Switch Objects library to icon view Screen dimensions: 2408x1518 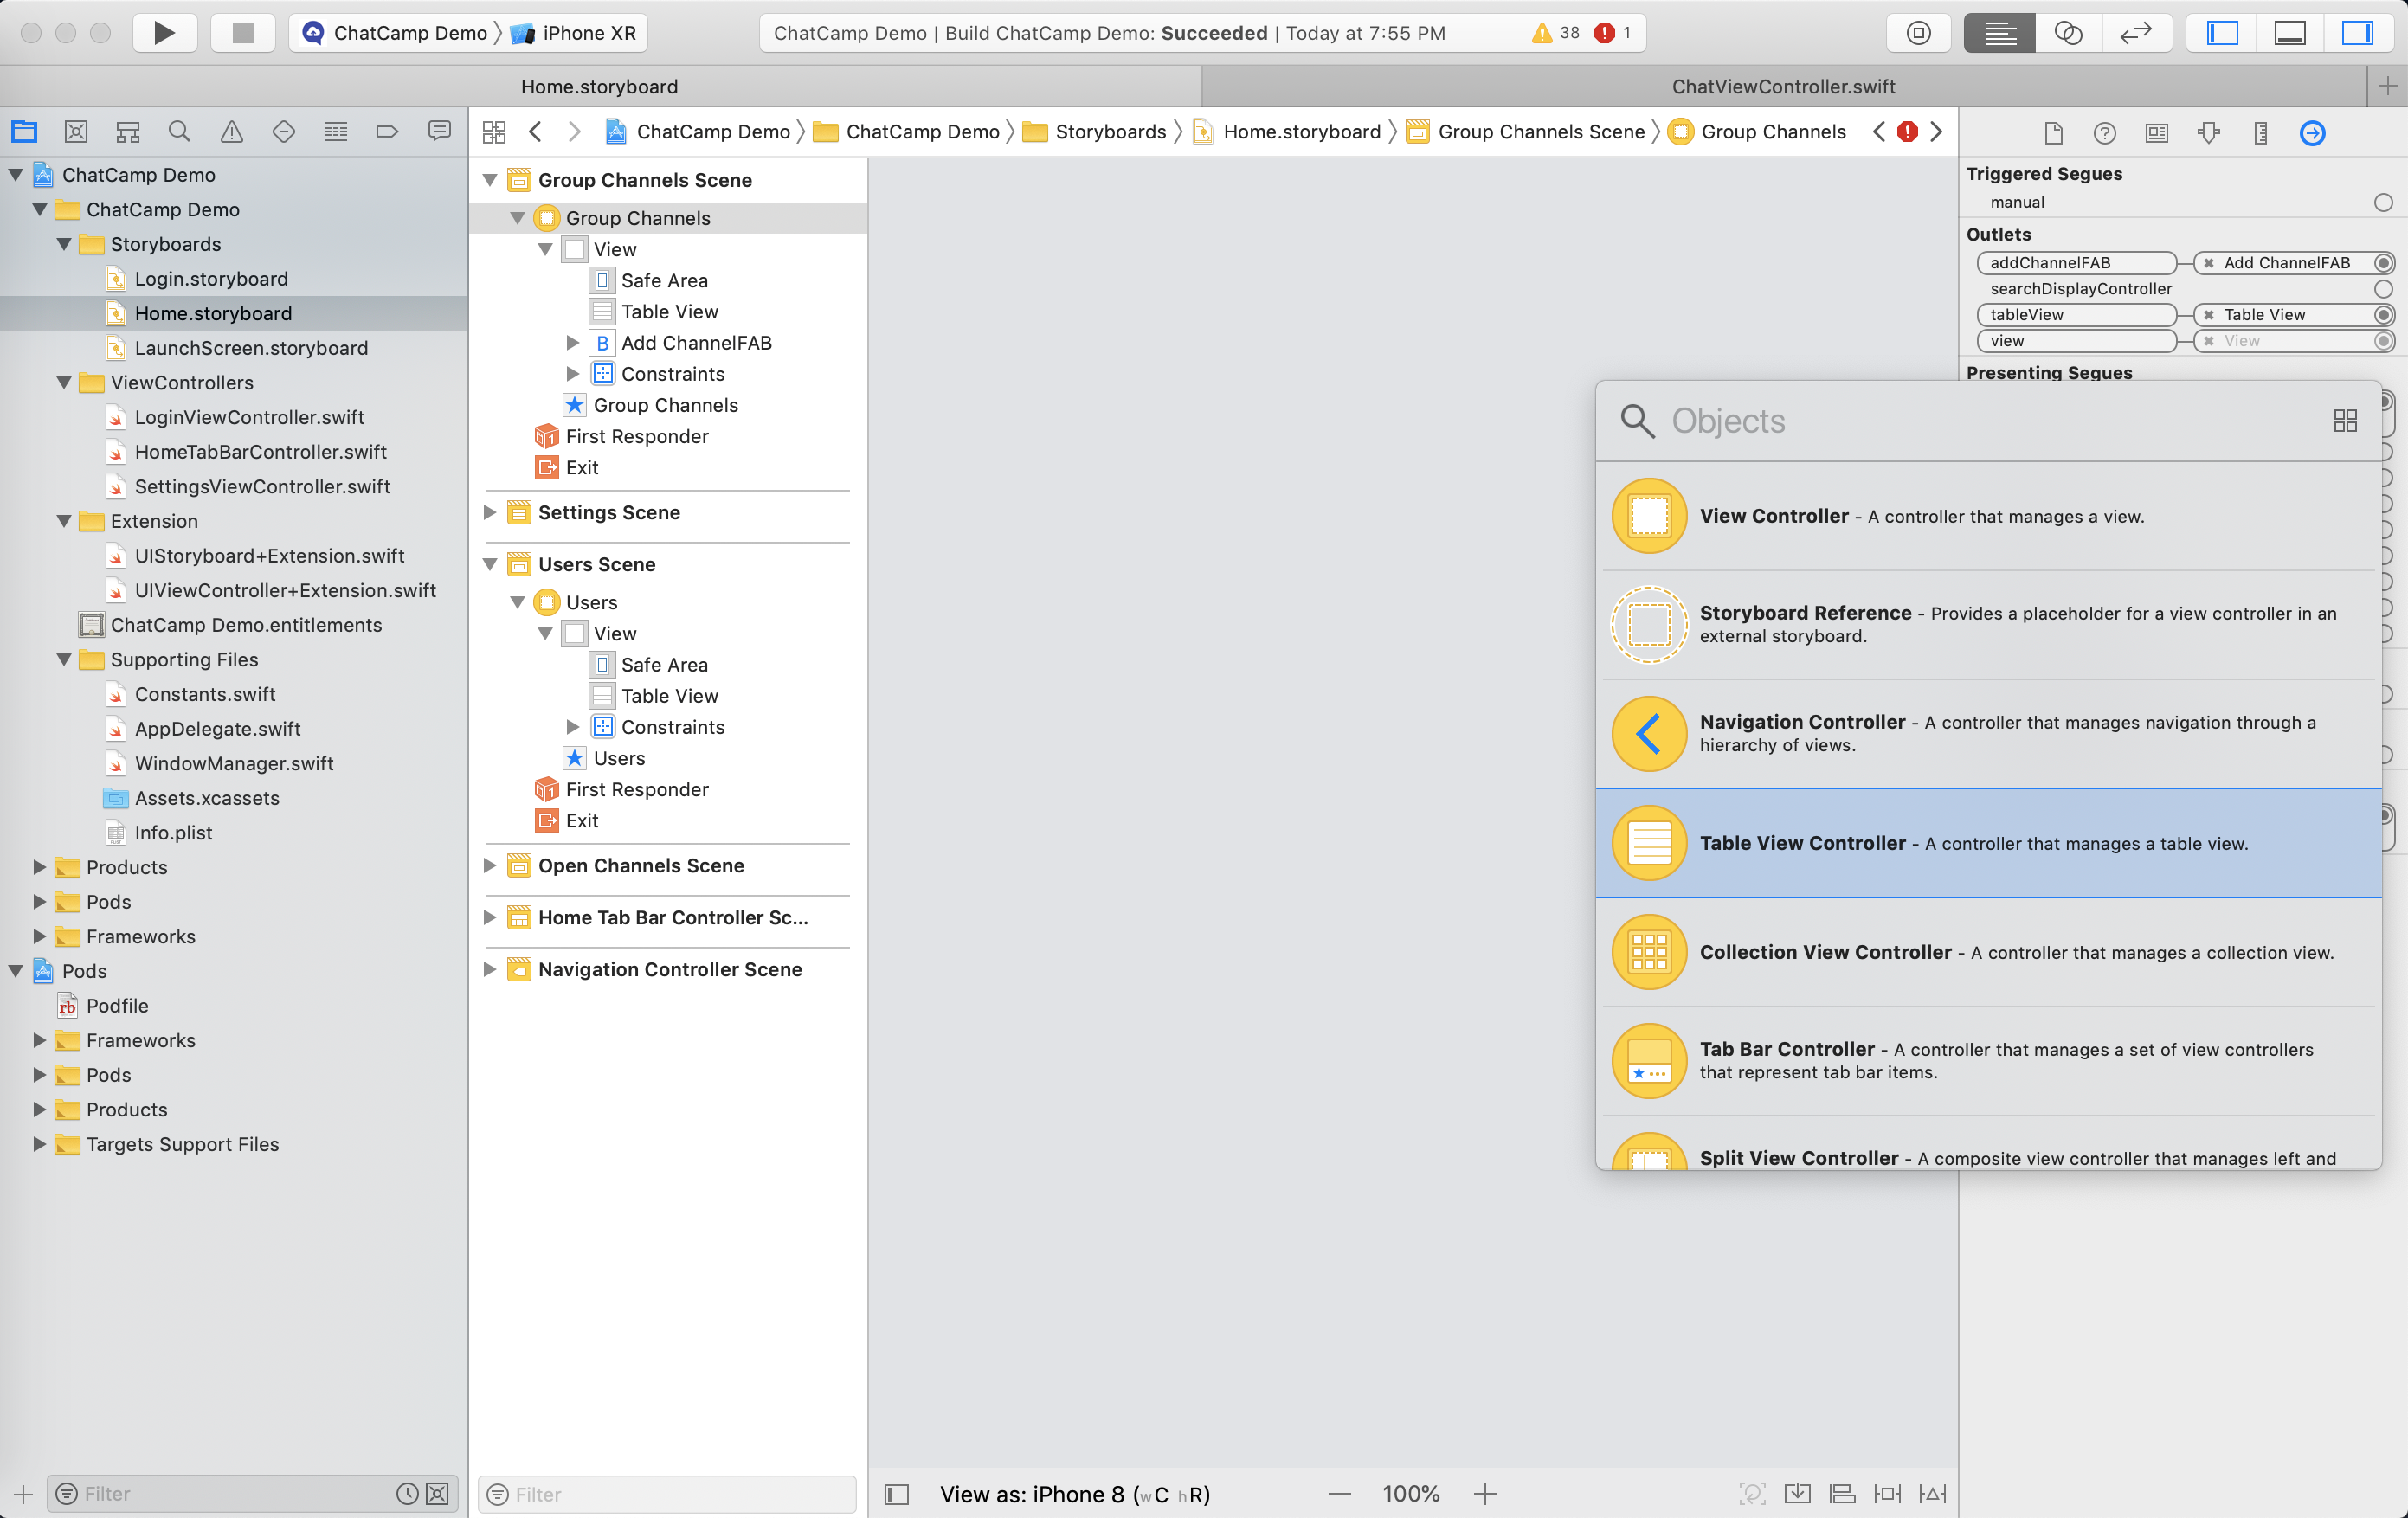pyautogui.click(x=2345, y=421)
